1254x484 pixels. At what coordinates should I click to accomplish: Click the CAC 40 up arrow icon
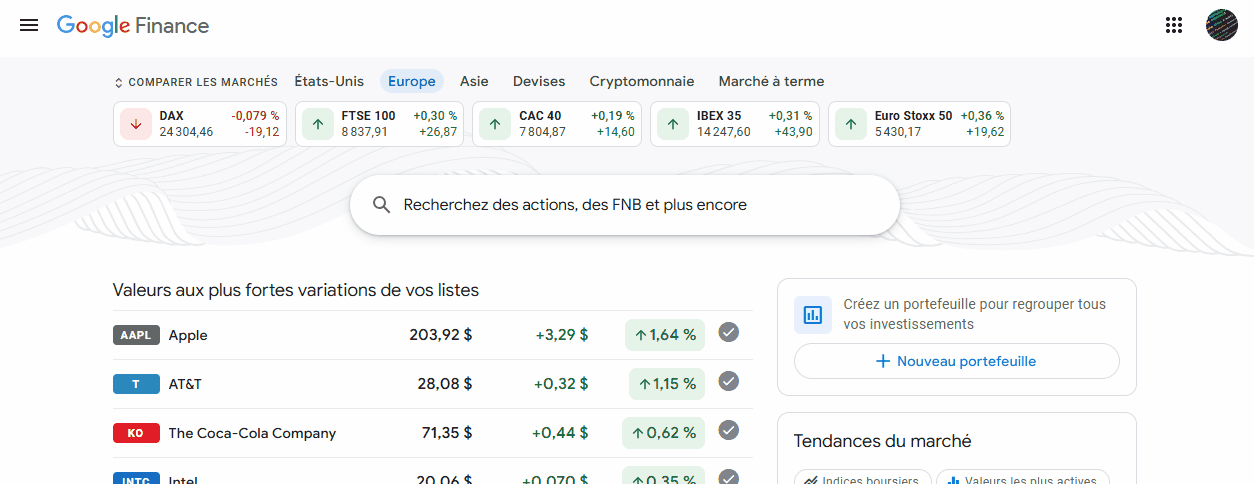tap(495, 124)
